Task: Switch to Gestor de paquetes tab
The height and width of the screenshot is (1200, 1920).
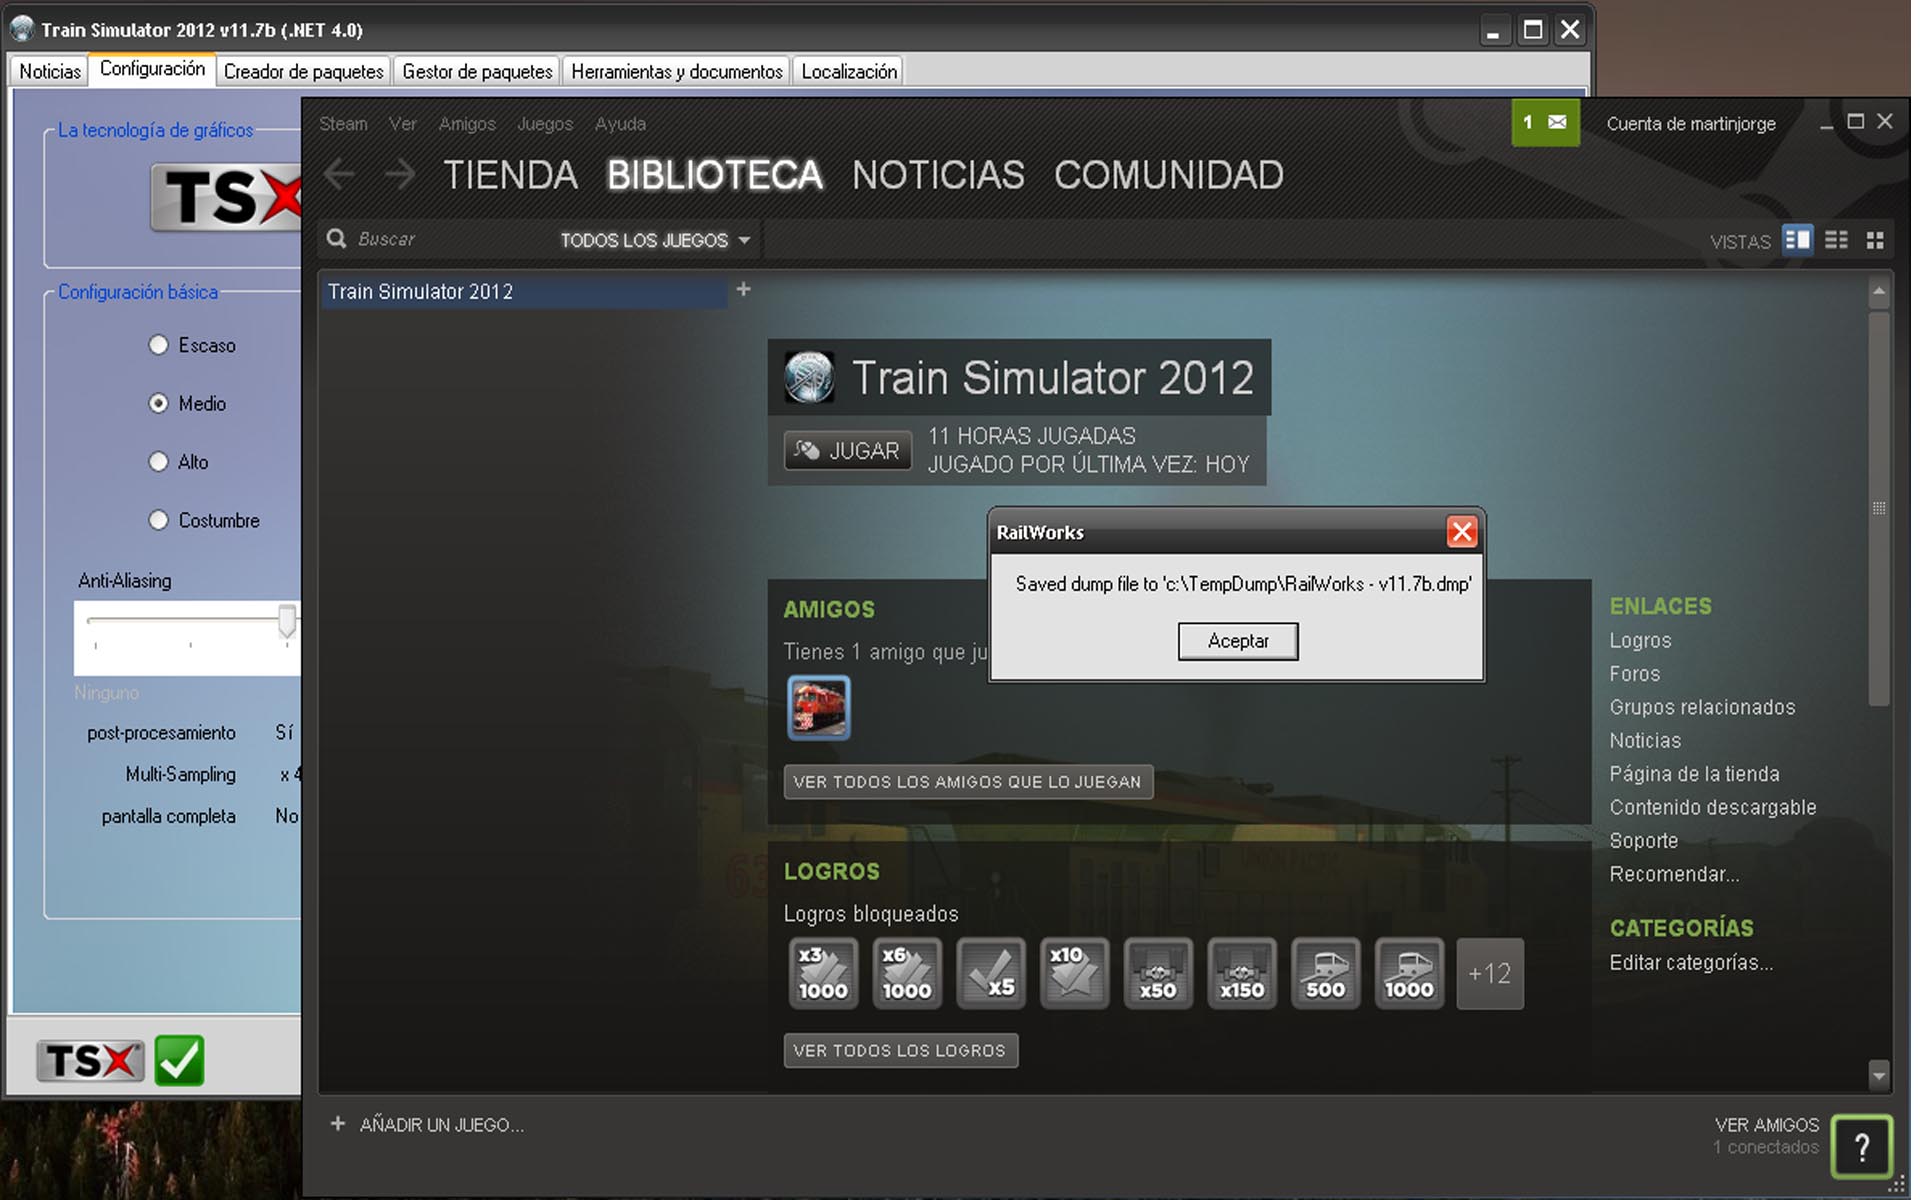Action: 477,71
